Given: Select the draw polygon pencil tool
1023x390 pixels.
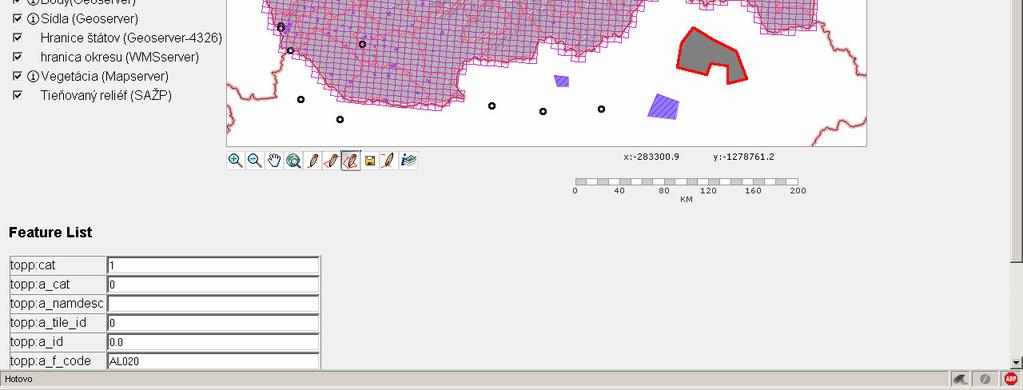Looking at the screenshot, I should tap(351, 160).
